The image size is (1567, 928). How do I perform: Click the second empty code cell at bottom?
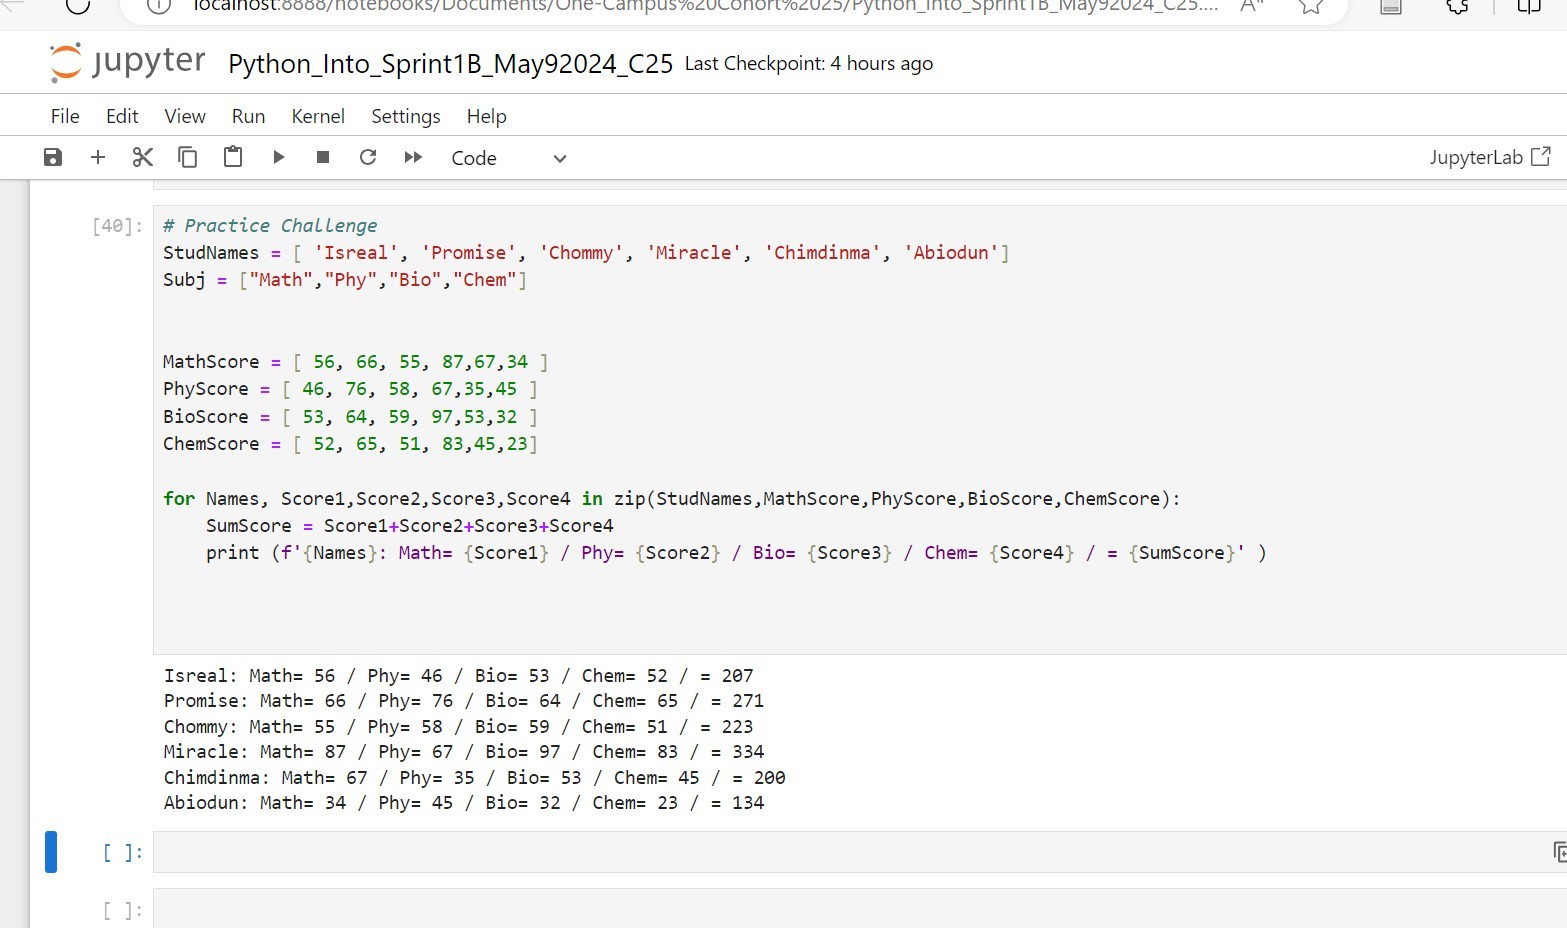click(x=860, y=909)
